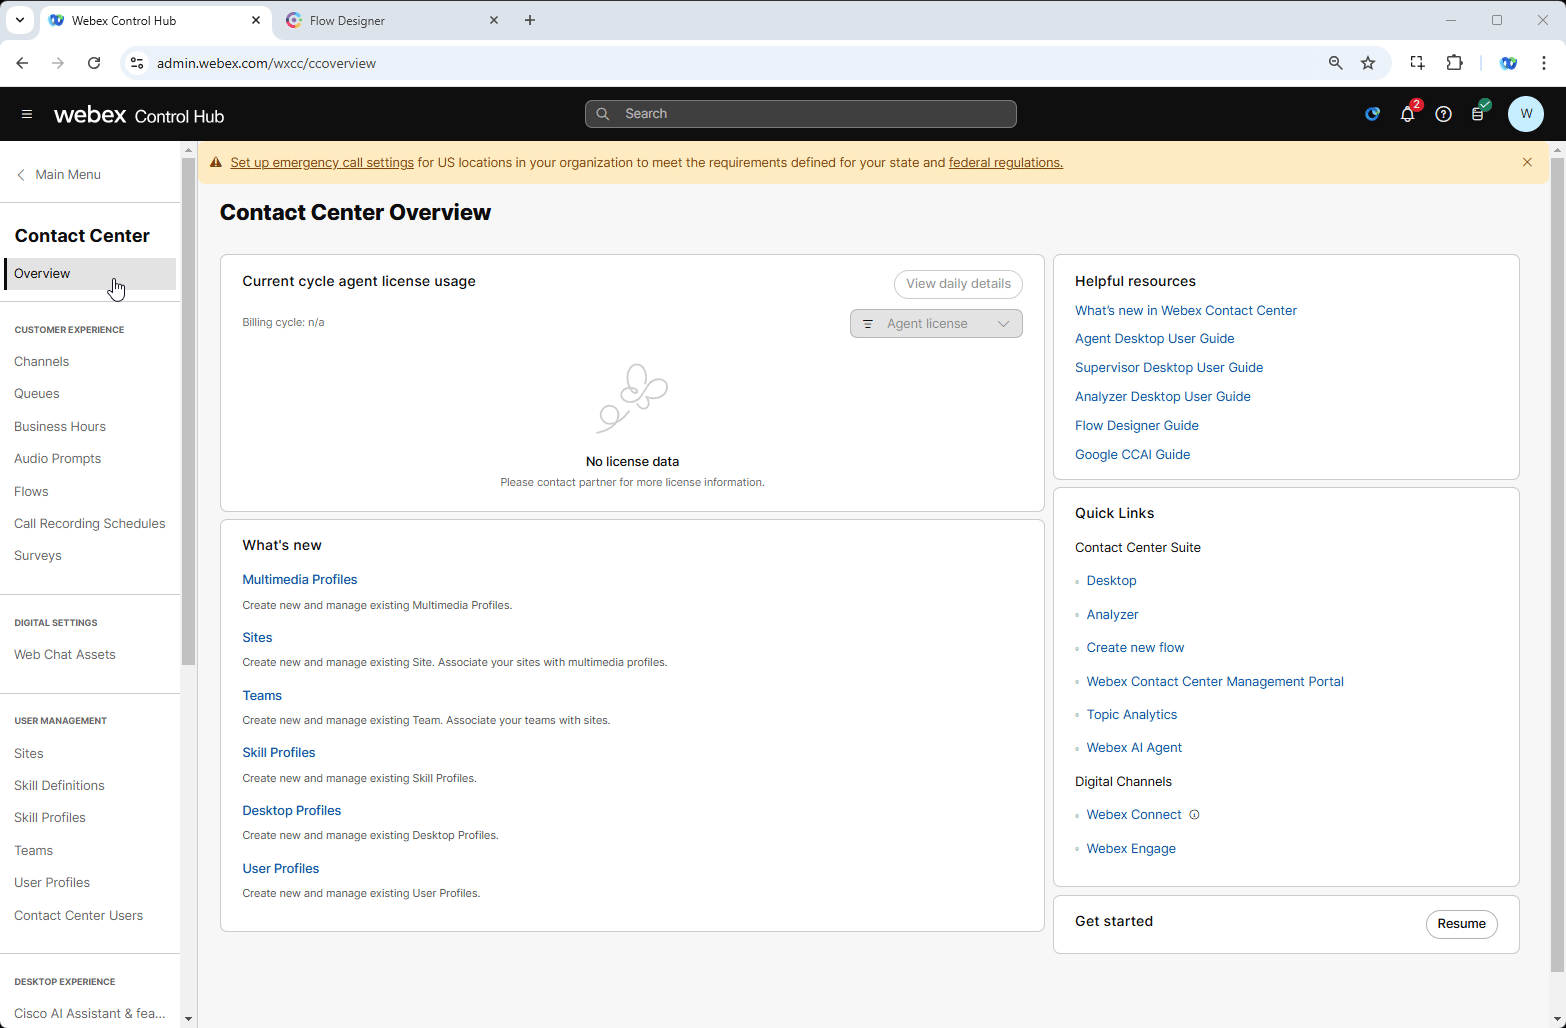The width and height of the screenshot is (1566, 1028).
Task: Open Contact Center Users in sidebar
Action: (79, 916)
